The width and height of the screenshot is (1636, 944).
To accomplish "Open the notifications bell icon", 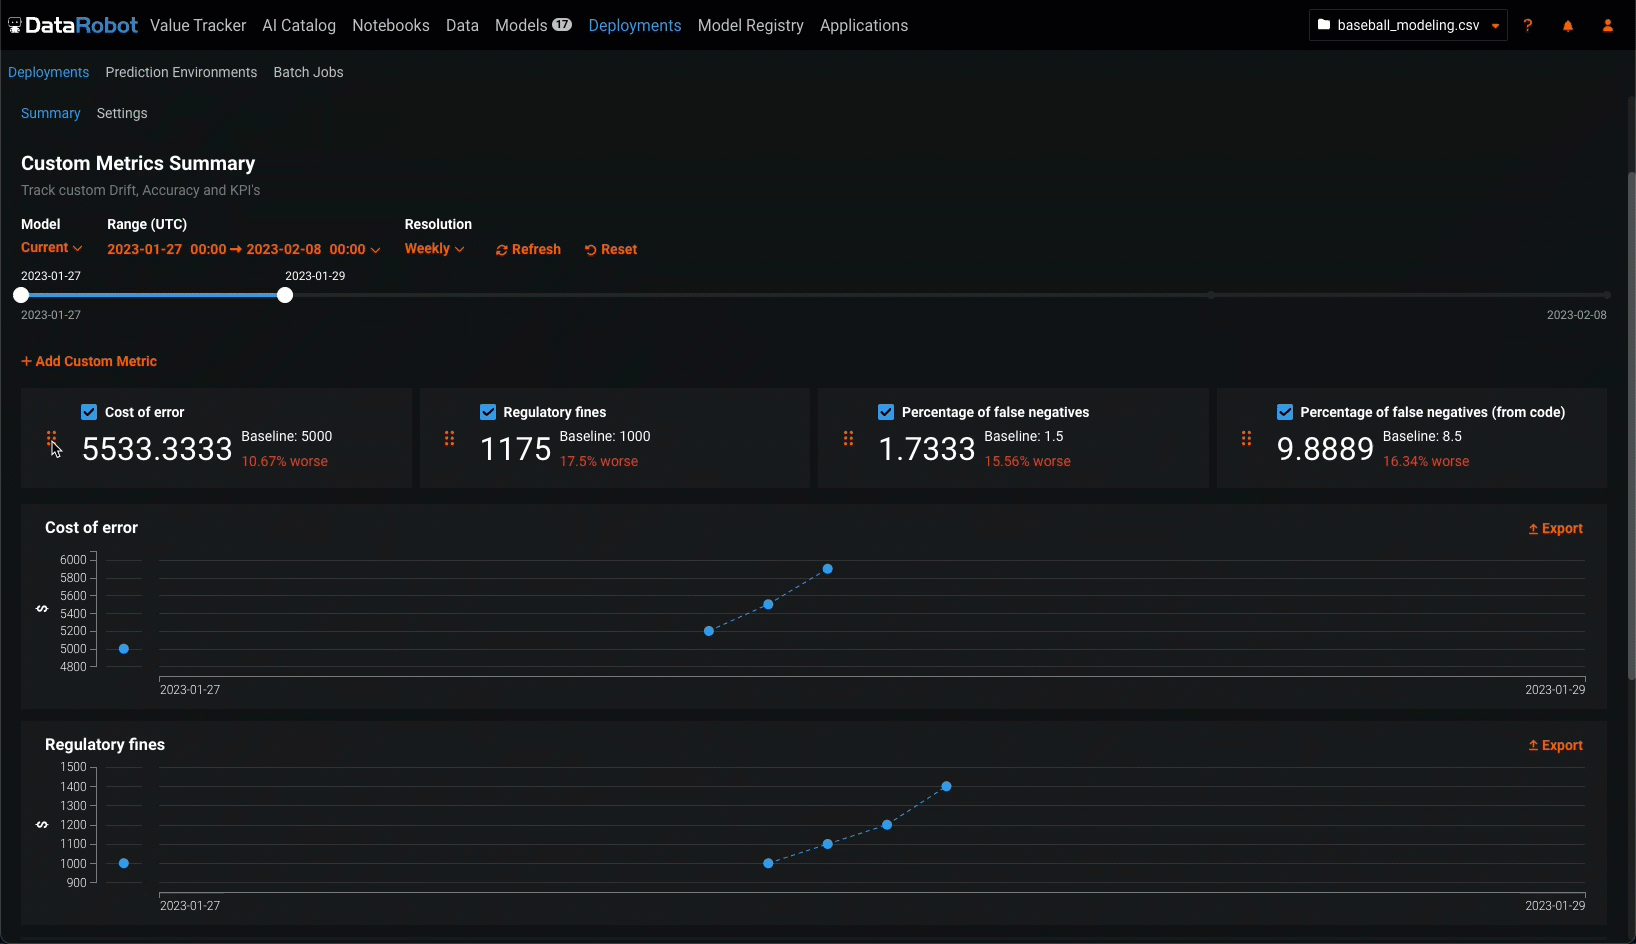I will [x=1567, y=26].
